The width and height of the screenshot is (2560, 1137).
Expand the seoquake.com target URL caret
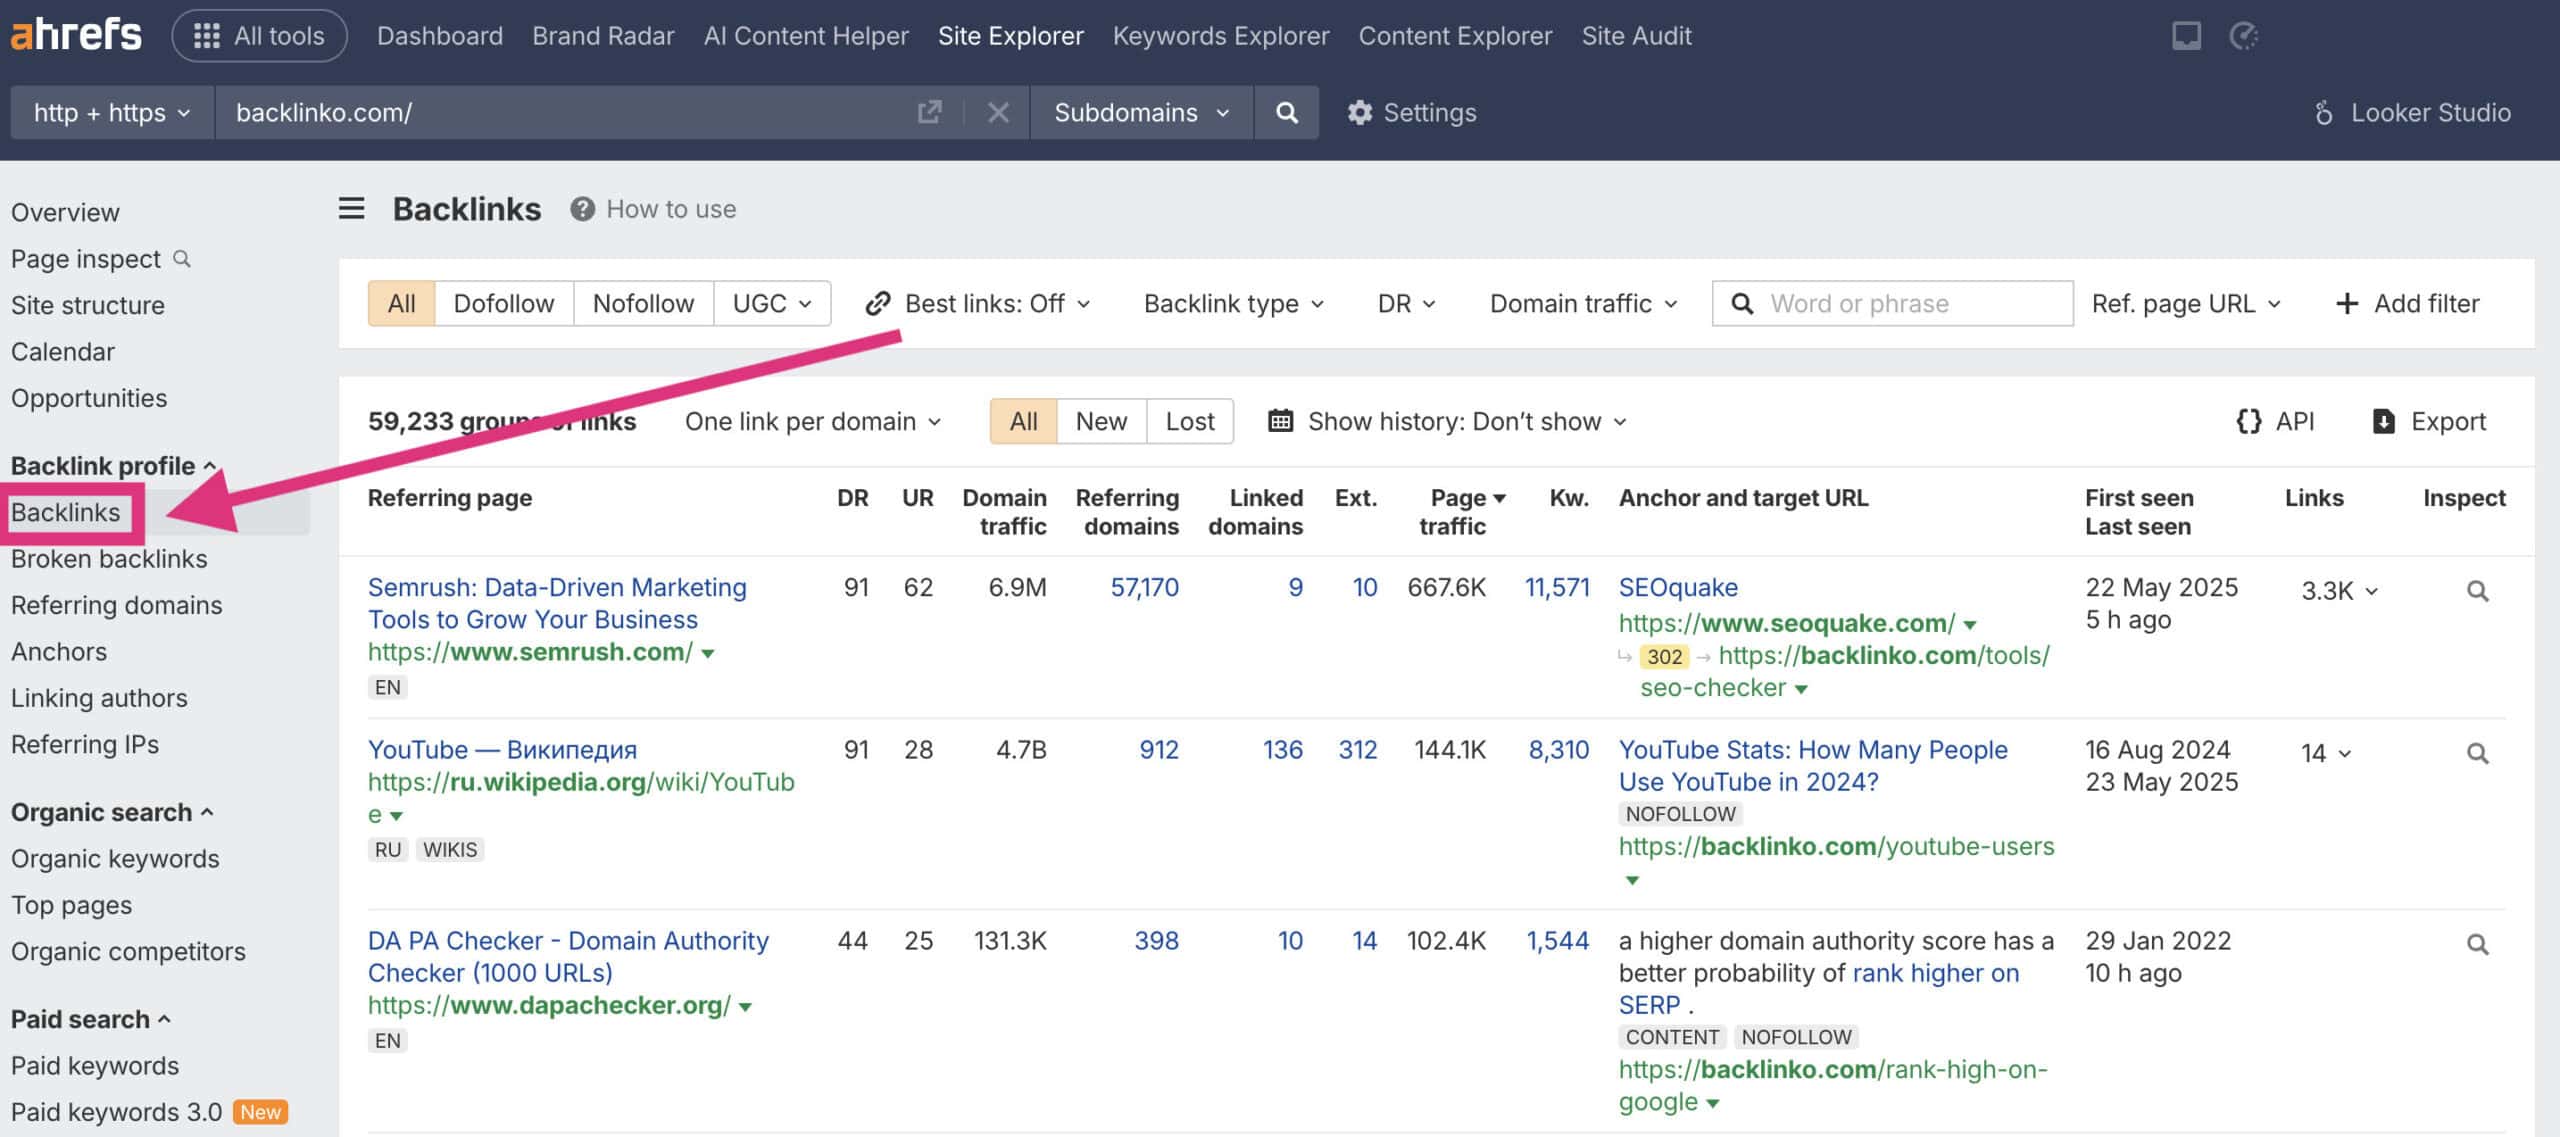(1970, 625)
